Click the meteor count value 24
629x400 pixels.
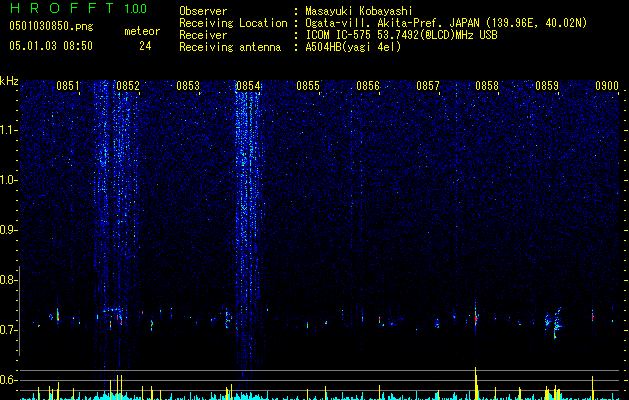pyautogui.click(x=145, y=46)
